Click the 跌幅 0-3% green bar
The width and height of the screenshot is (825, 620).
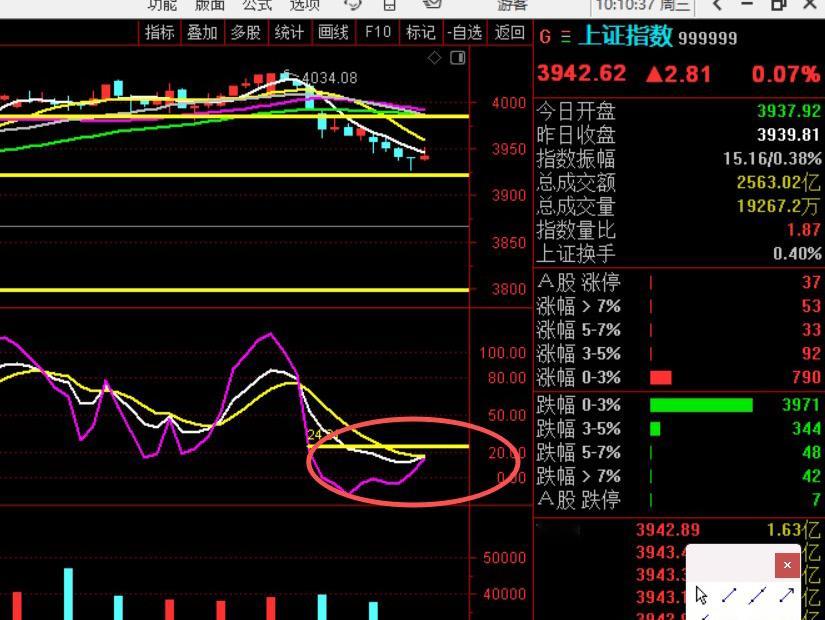(701, 405)
